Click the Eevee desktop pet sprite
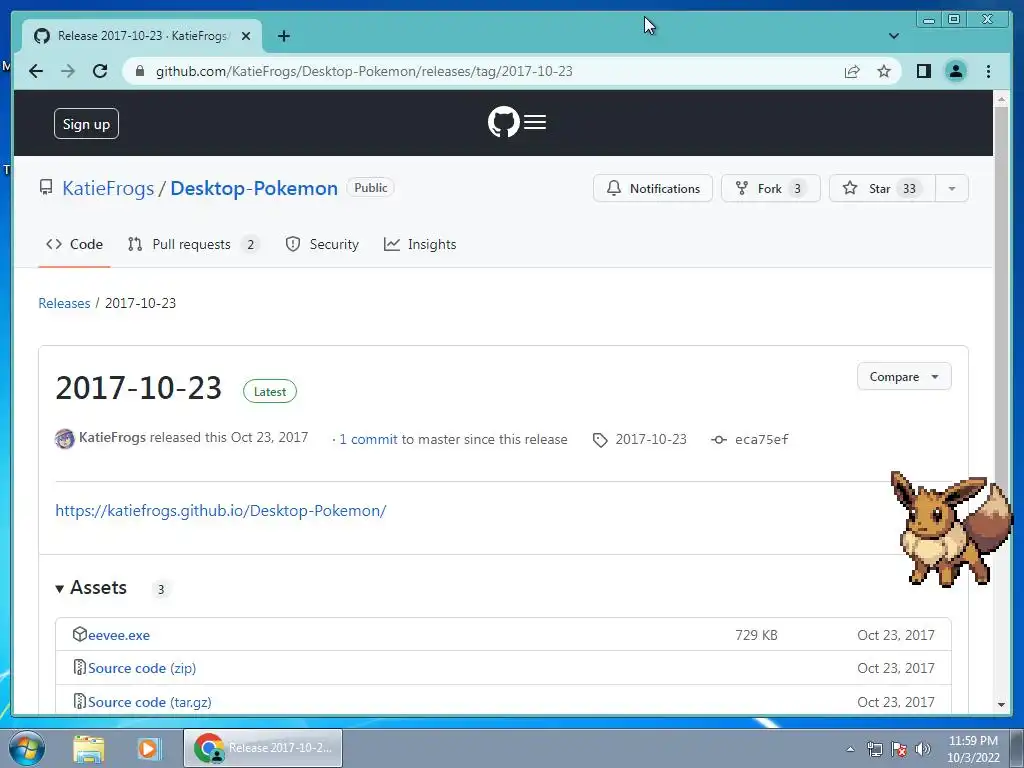 (950, 529)
